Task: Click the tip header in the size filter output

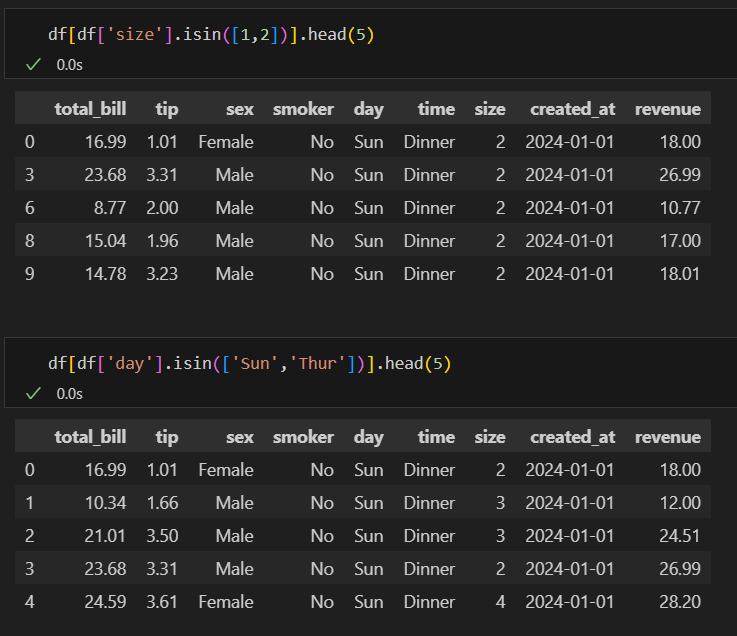Action: click(x=167, y=109)
